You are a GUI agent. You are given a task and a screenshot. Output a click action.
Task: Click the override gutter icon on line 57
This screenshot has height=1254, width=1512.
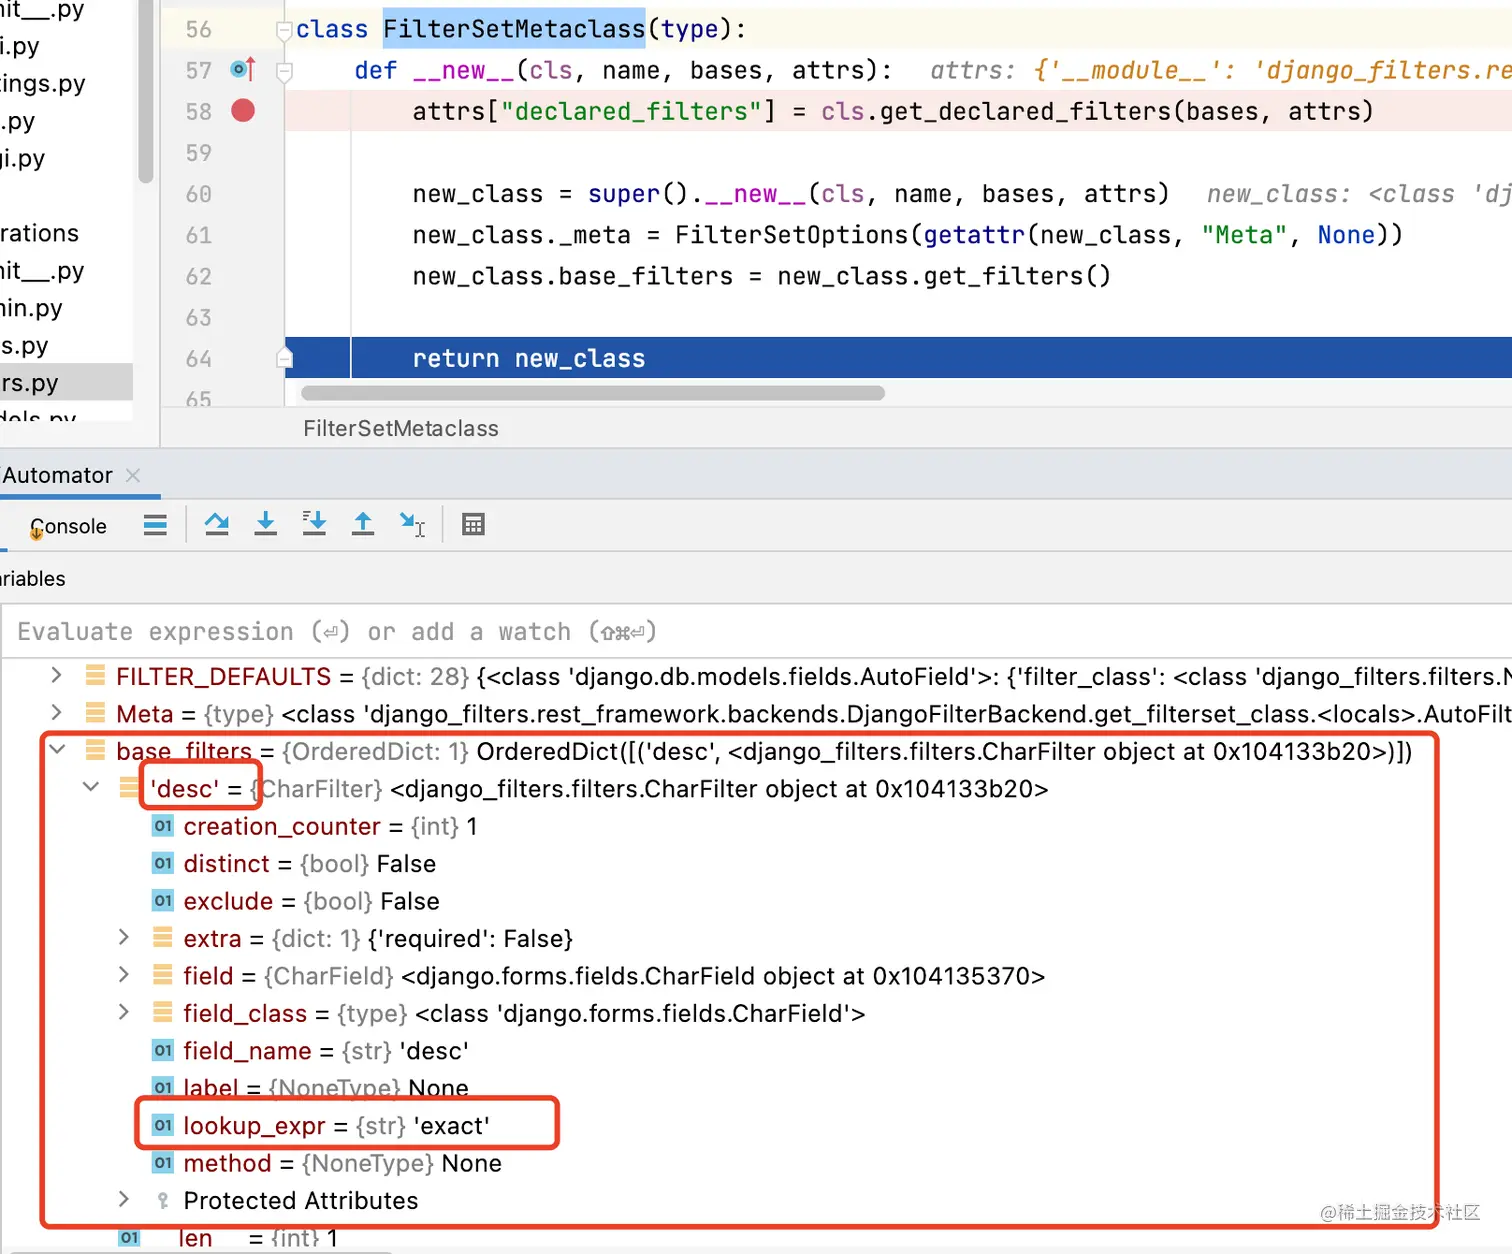pyautogui.click(x=243, y=69)
